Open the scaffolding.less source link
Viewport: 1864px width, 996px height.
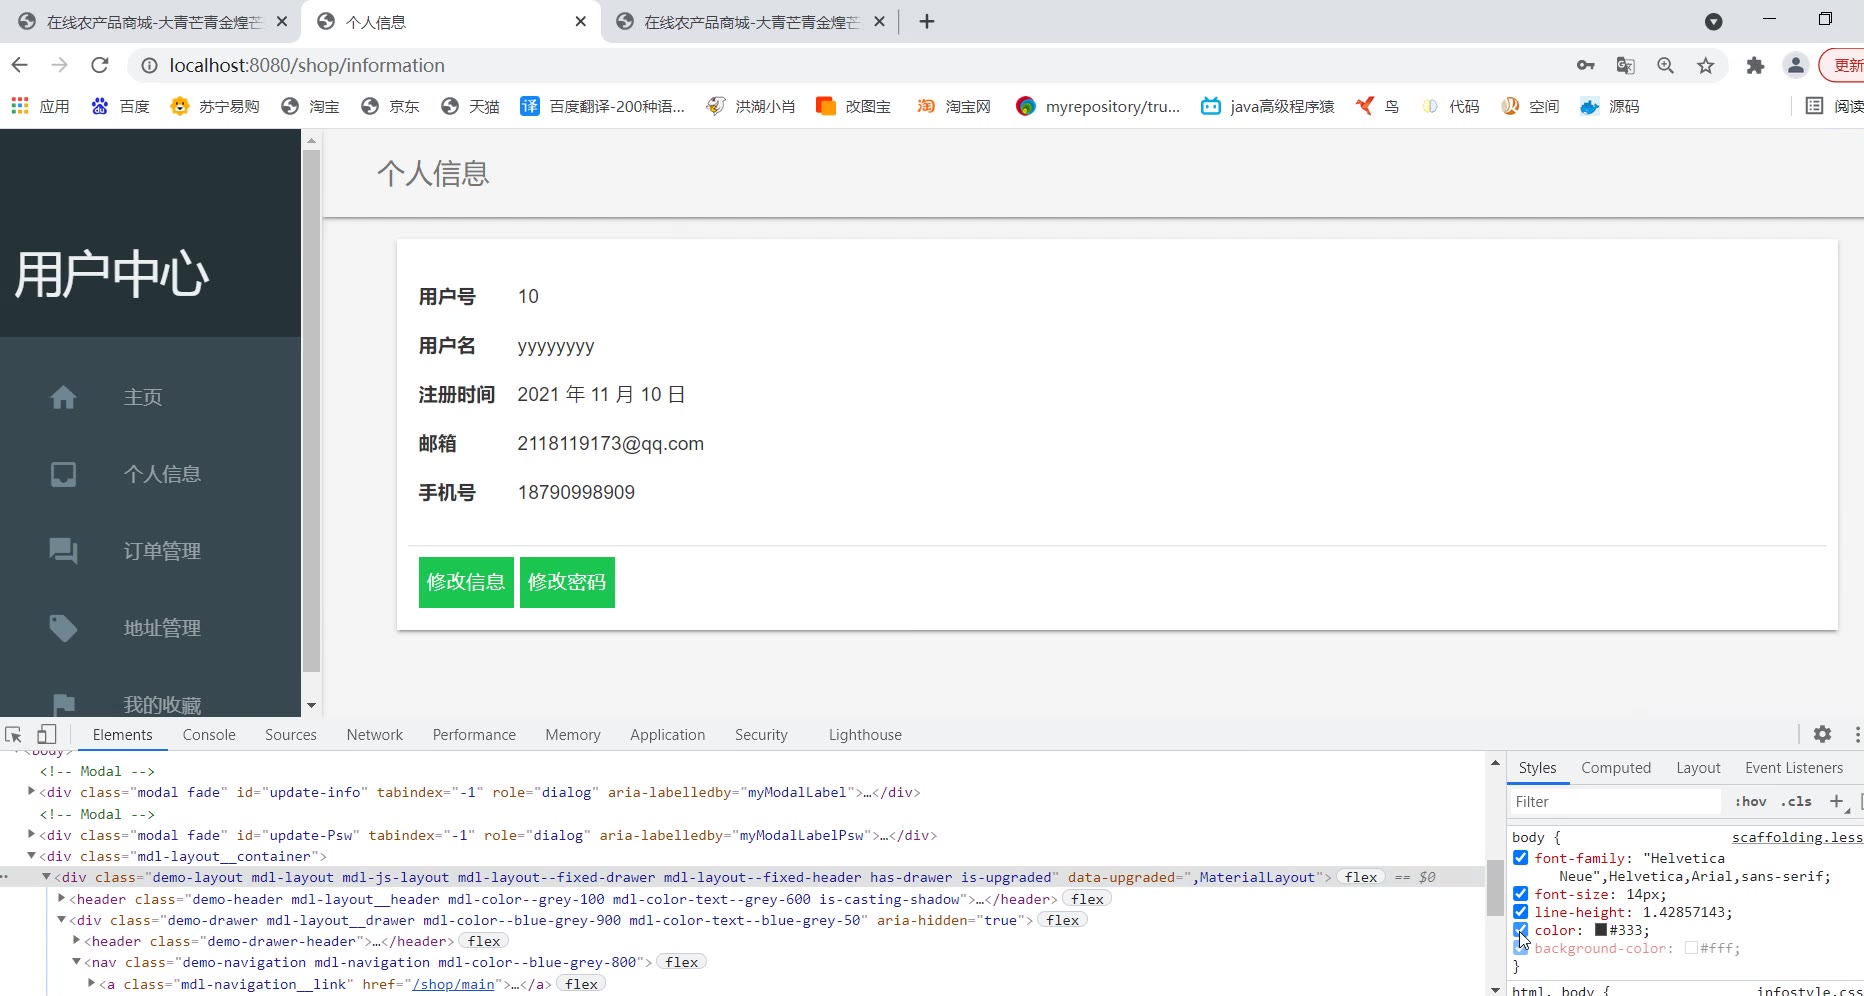pos(1797,837)
